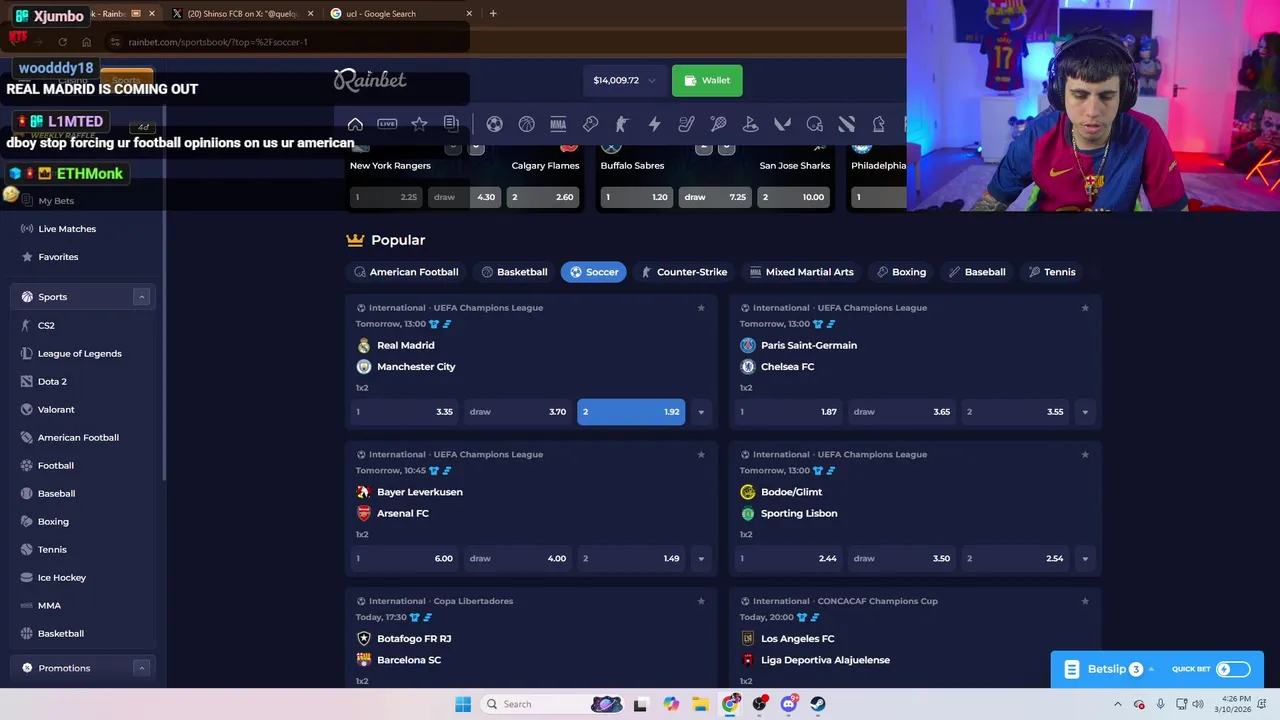Expand more markets for Leverkusen vs Arsenal

(x=701, y=559)
